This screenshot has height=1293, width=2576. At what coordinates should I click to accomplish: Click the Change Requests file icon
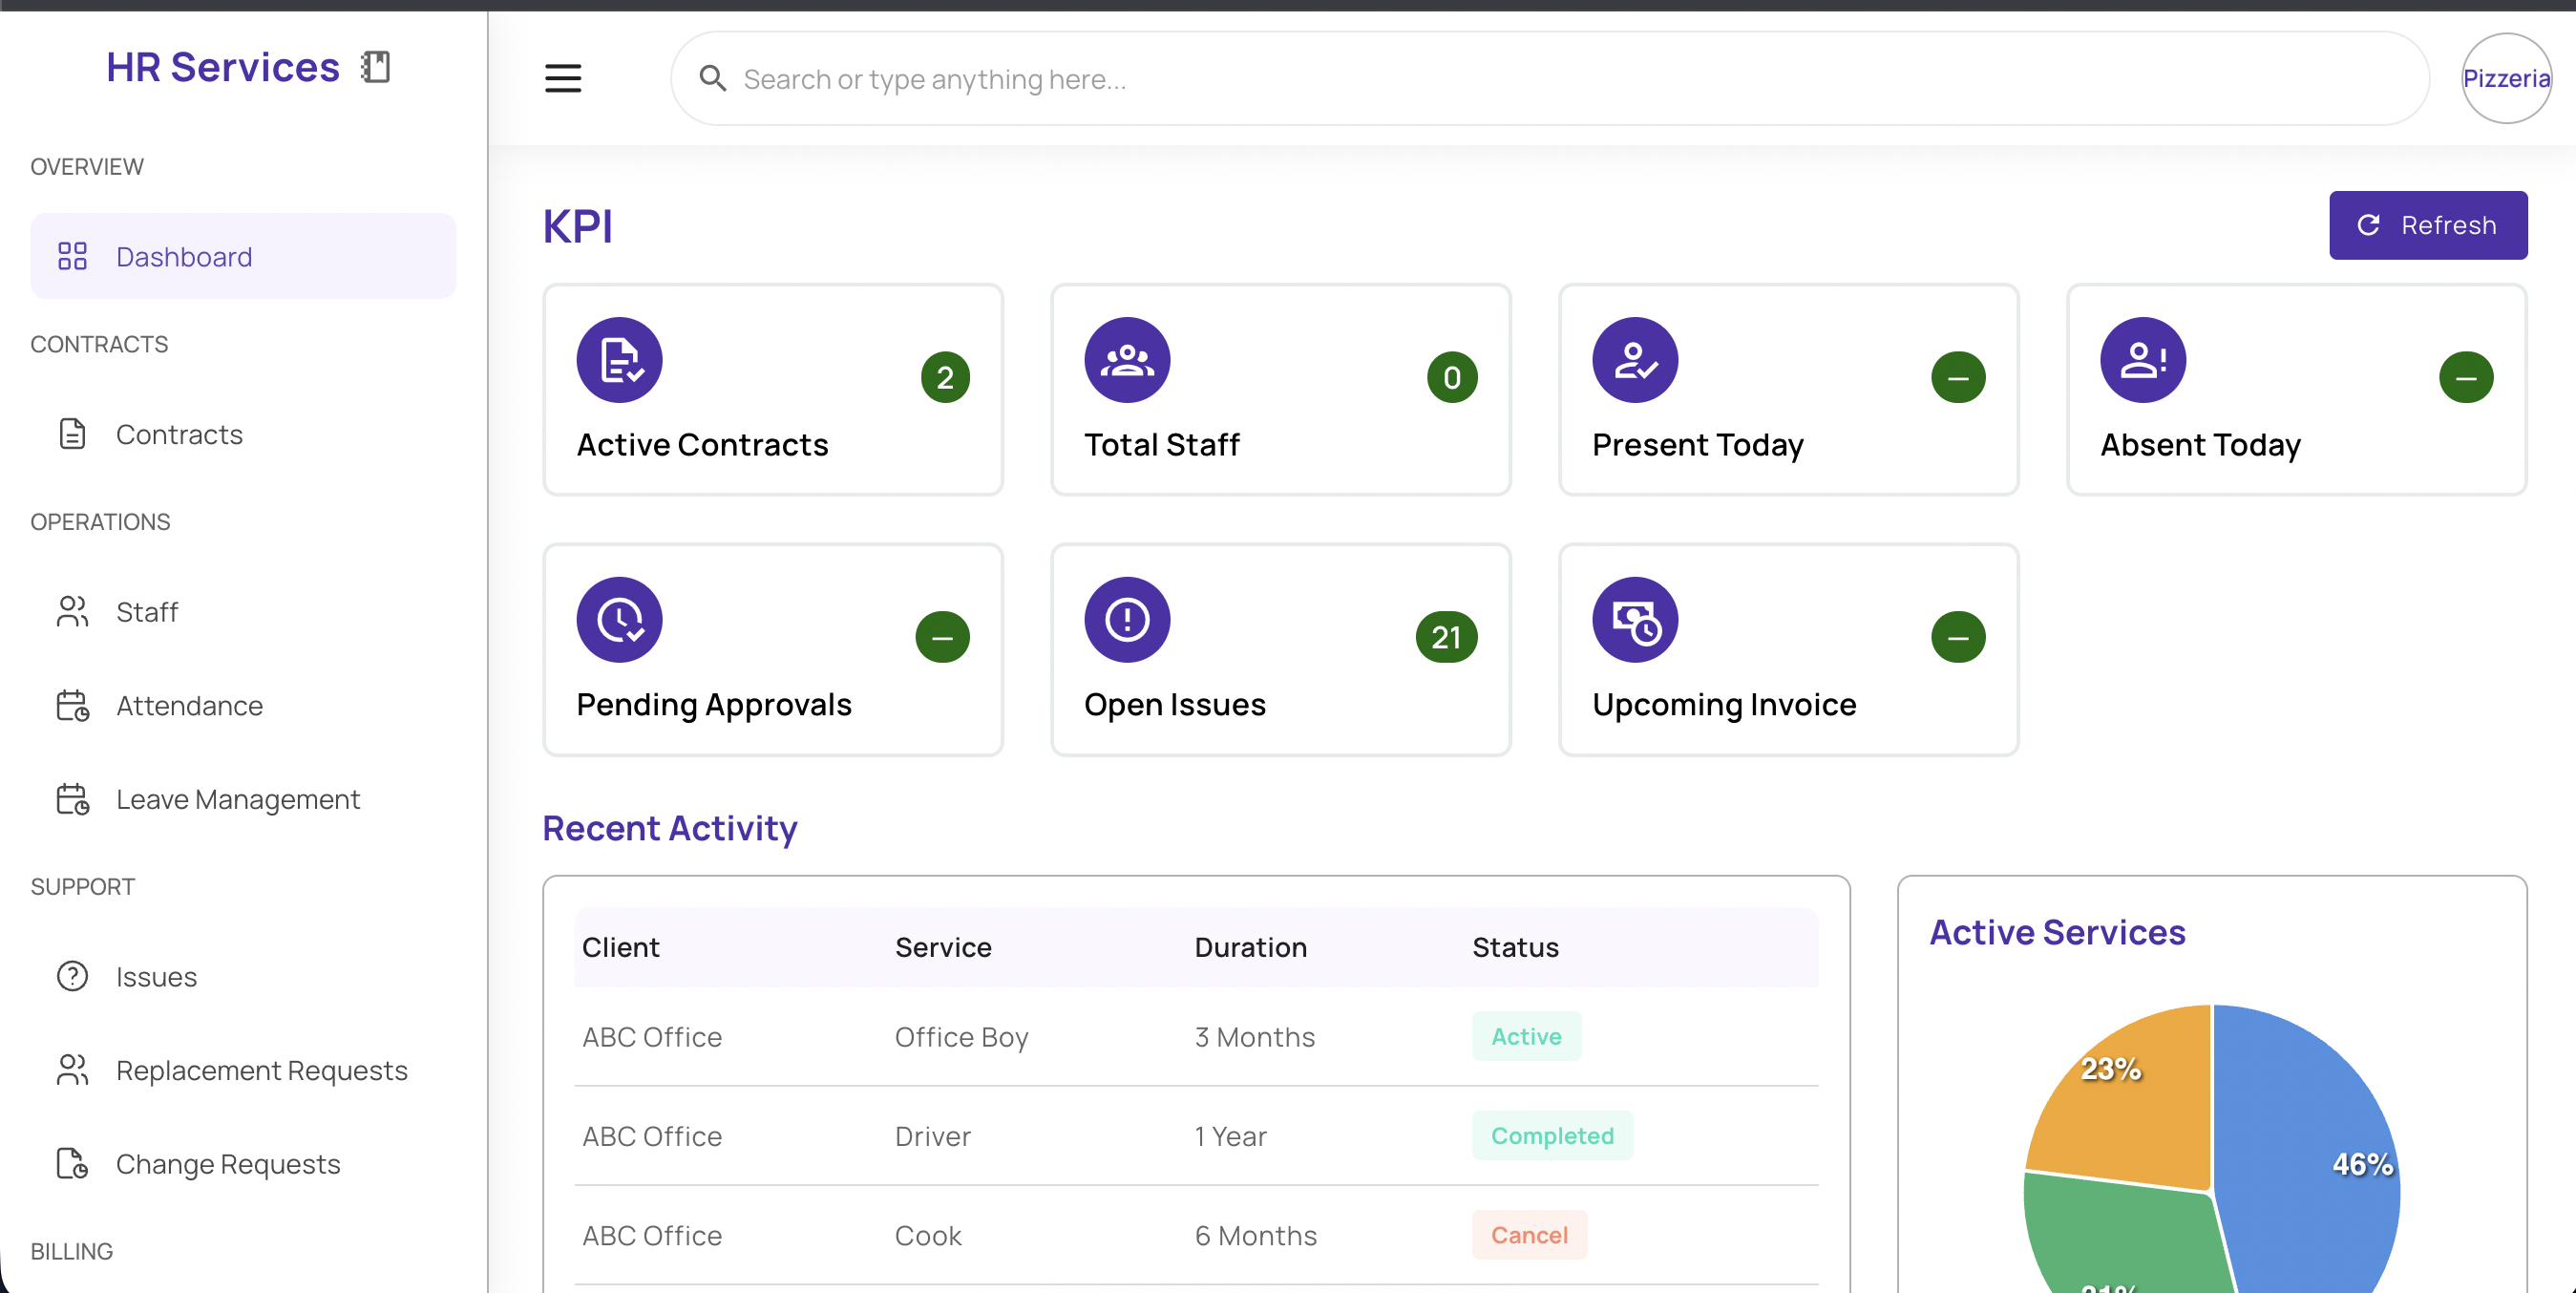click(72, 1163)
